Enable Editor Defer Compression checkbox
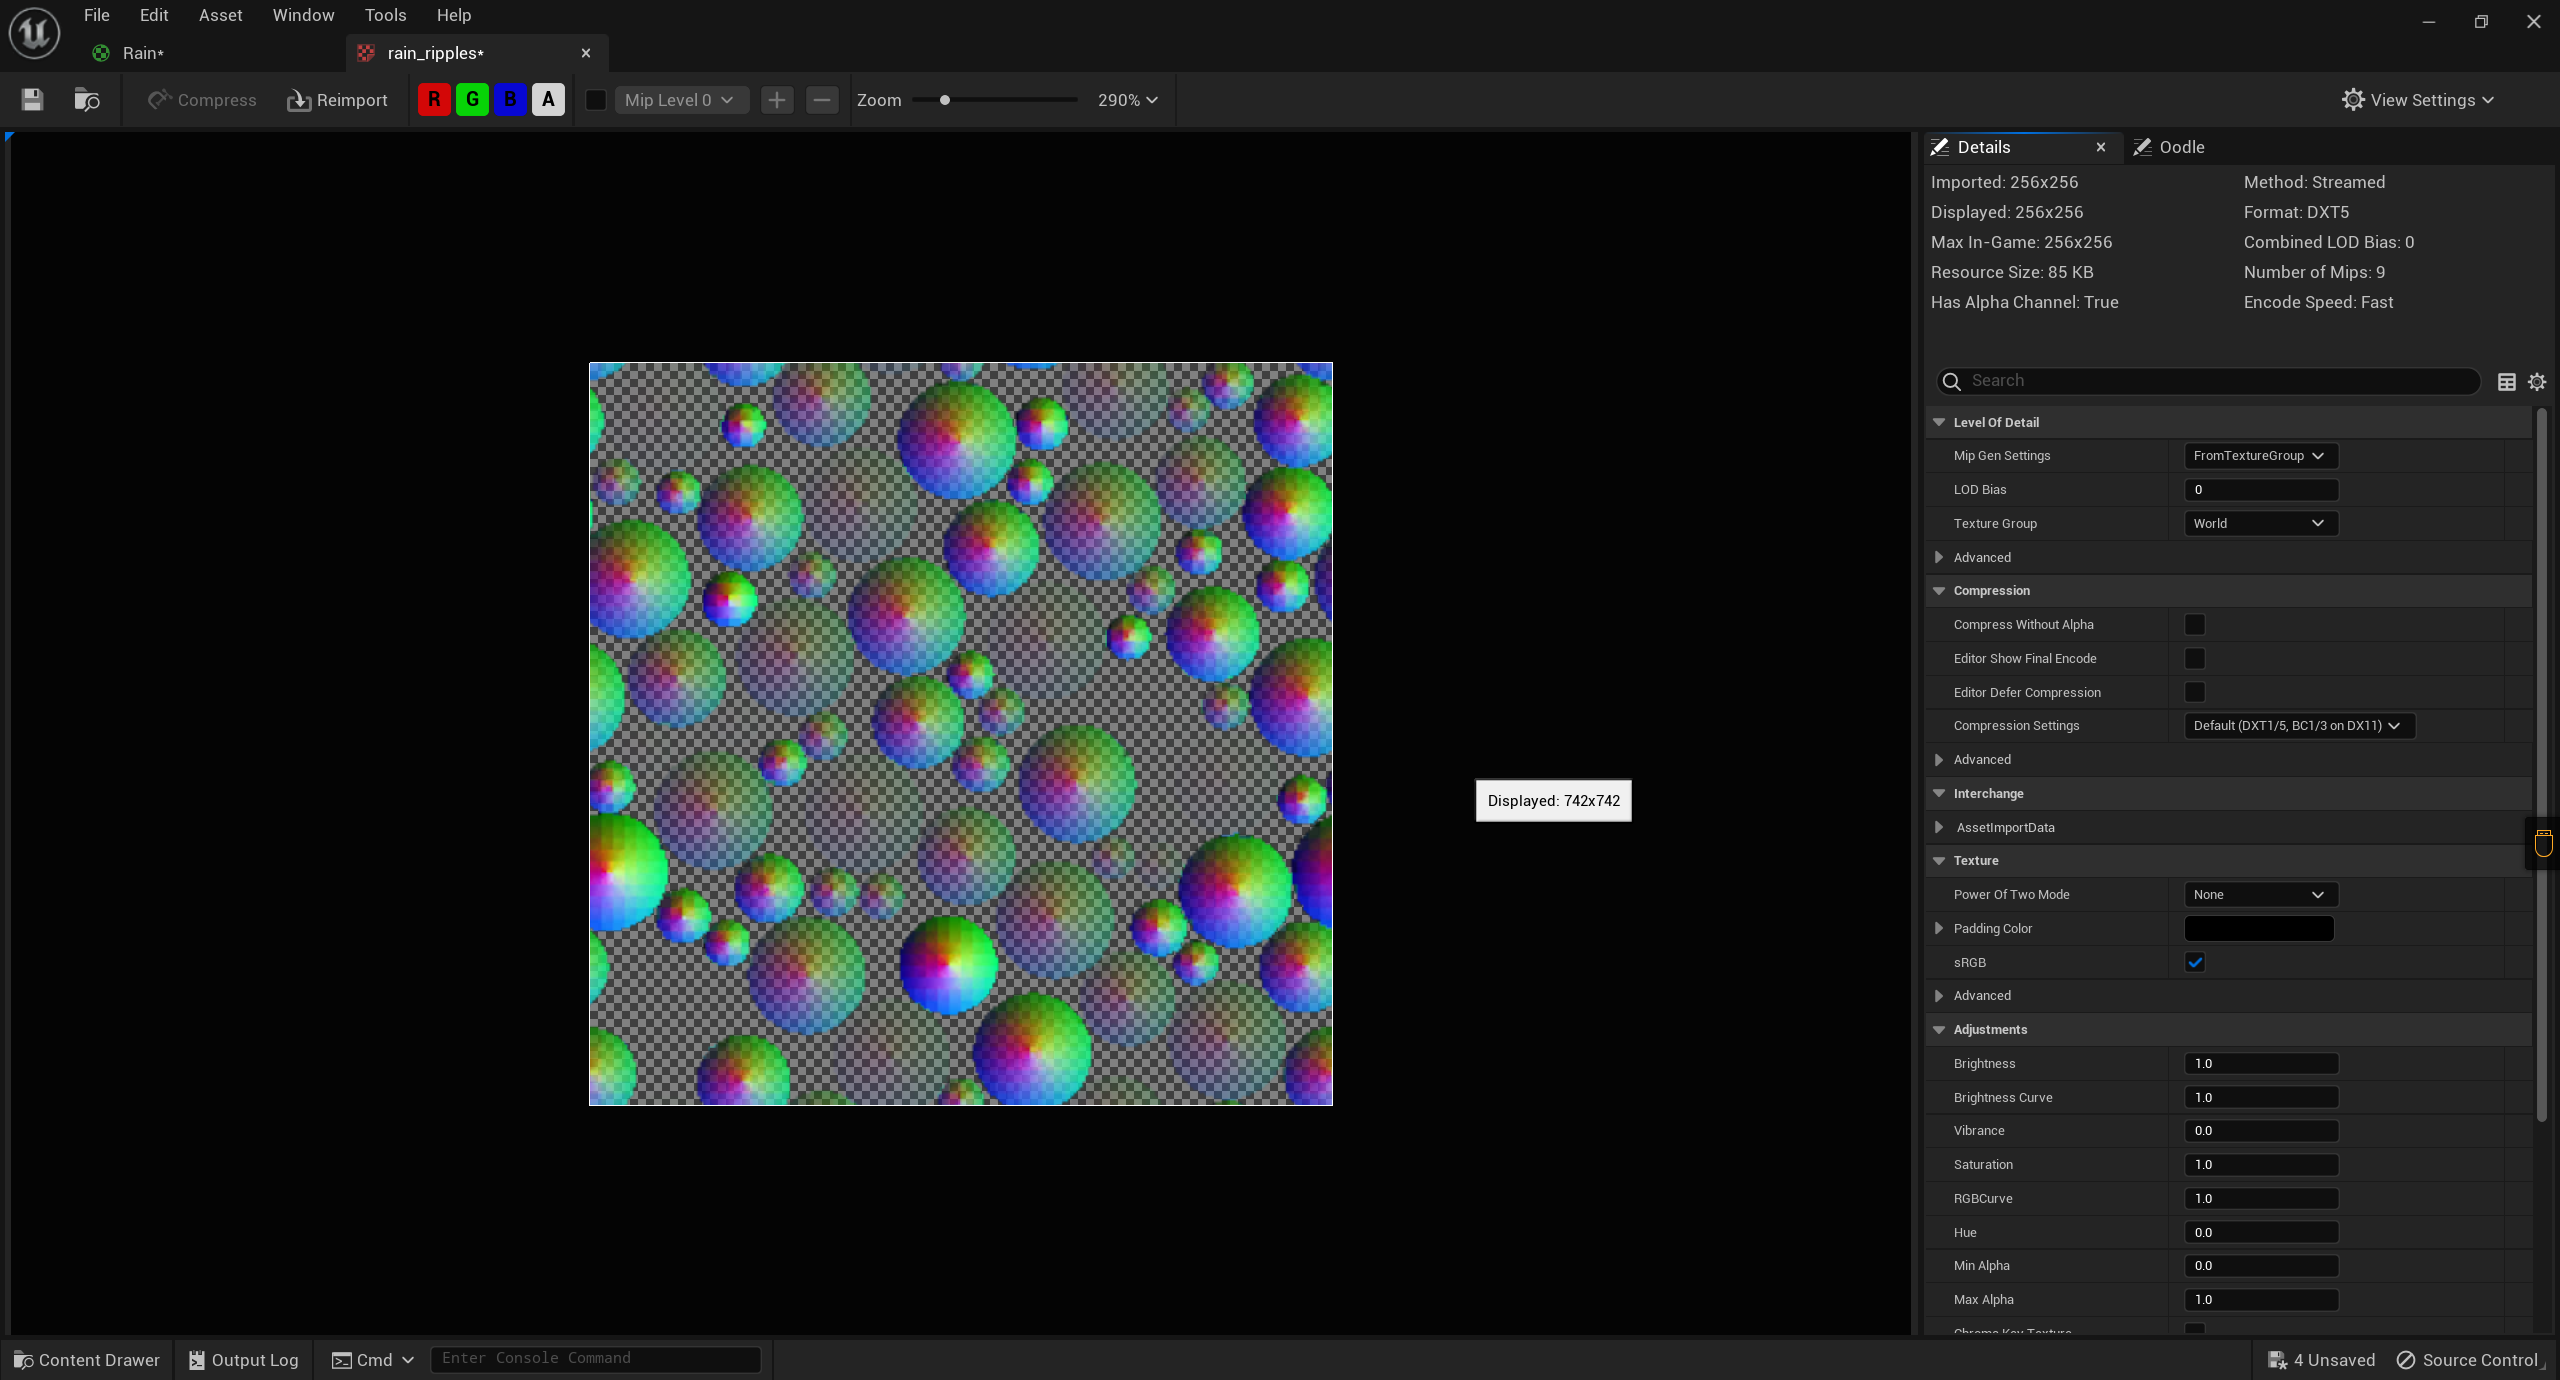 click(2195, 692)
